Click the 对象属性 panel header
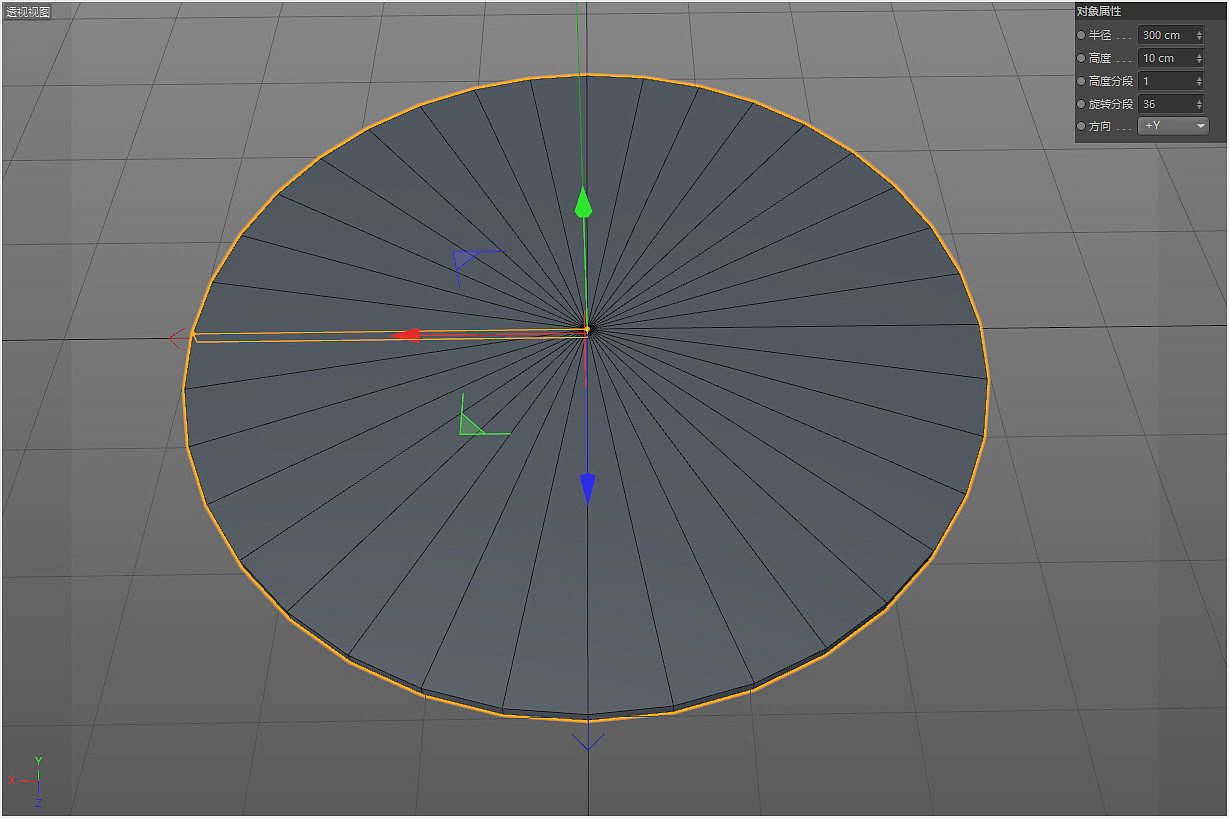The height and width of the screenshot is (818, 1229). (1150, 11)
